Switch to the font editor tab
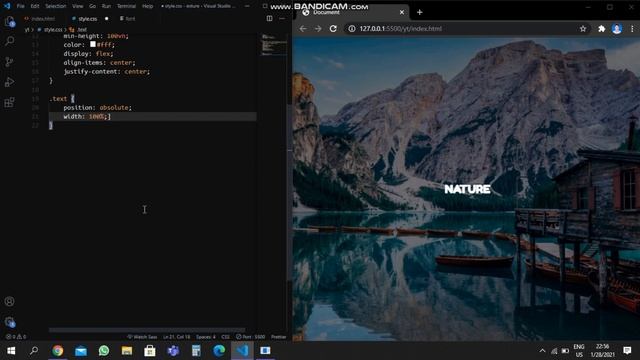Viewport: 640px width, 360px height. (128, 19)
